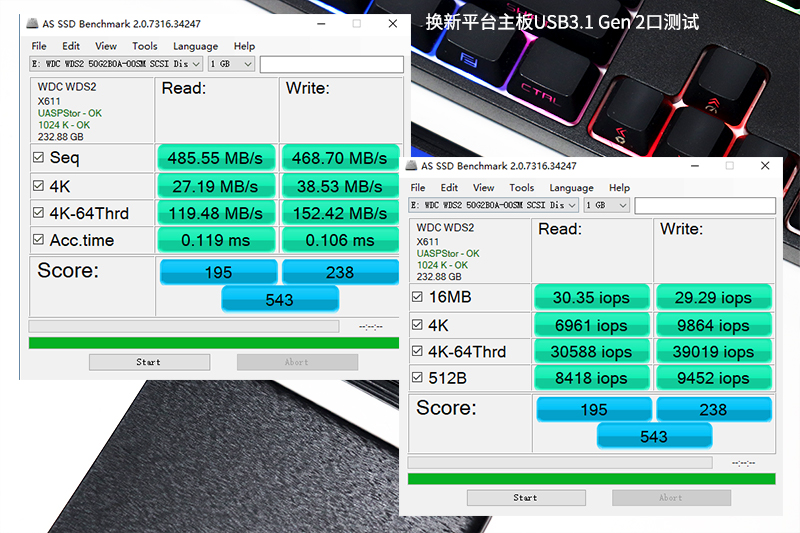
Task: Uncheck the Acc.time test checkbox
Action: [x=38, y=239]
